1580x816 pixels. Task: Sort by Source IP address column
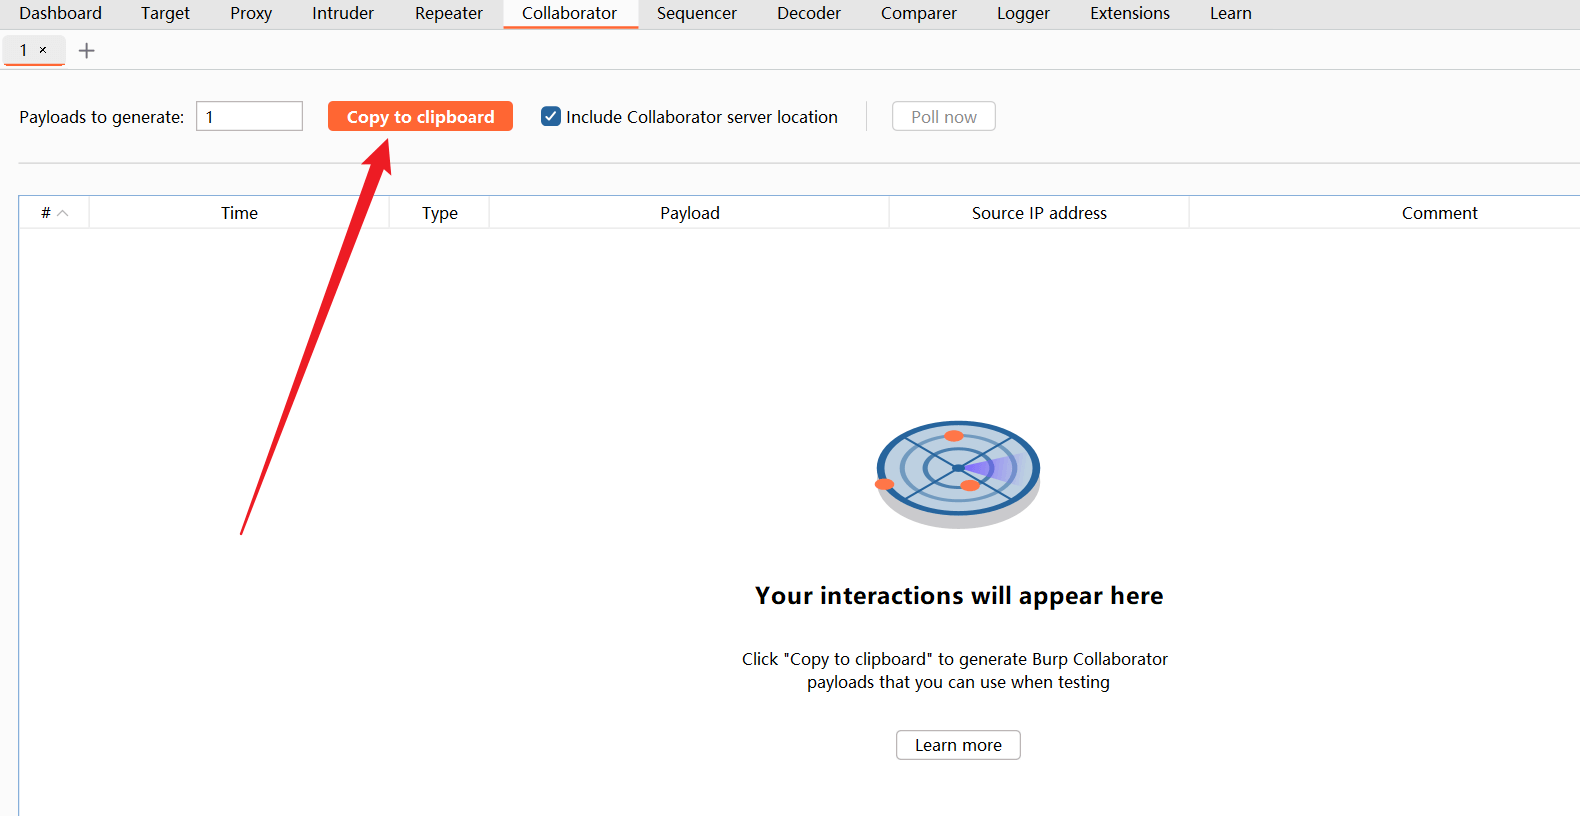1039,213
